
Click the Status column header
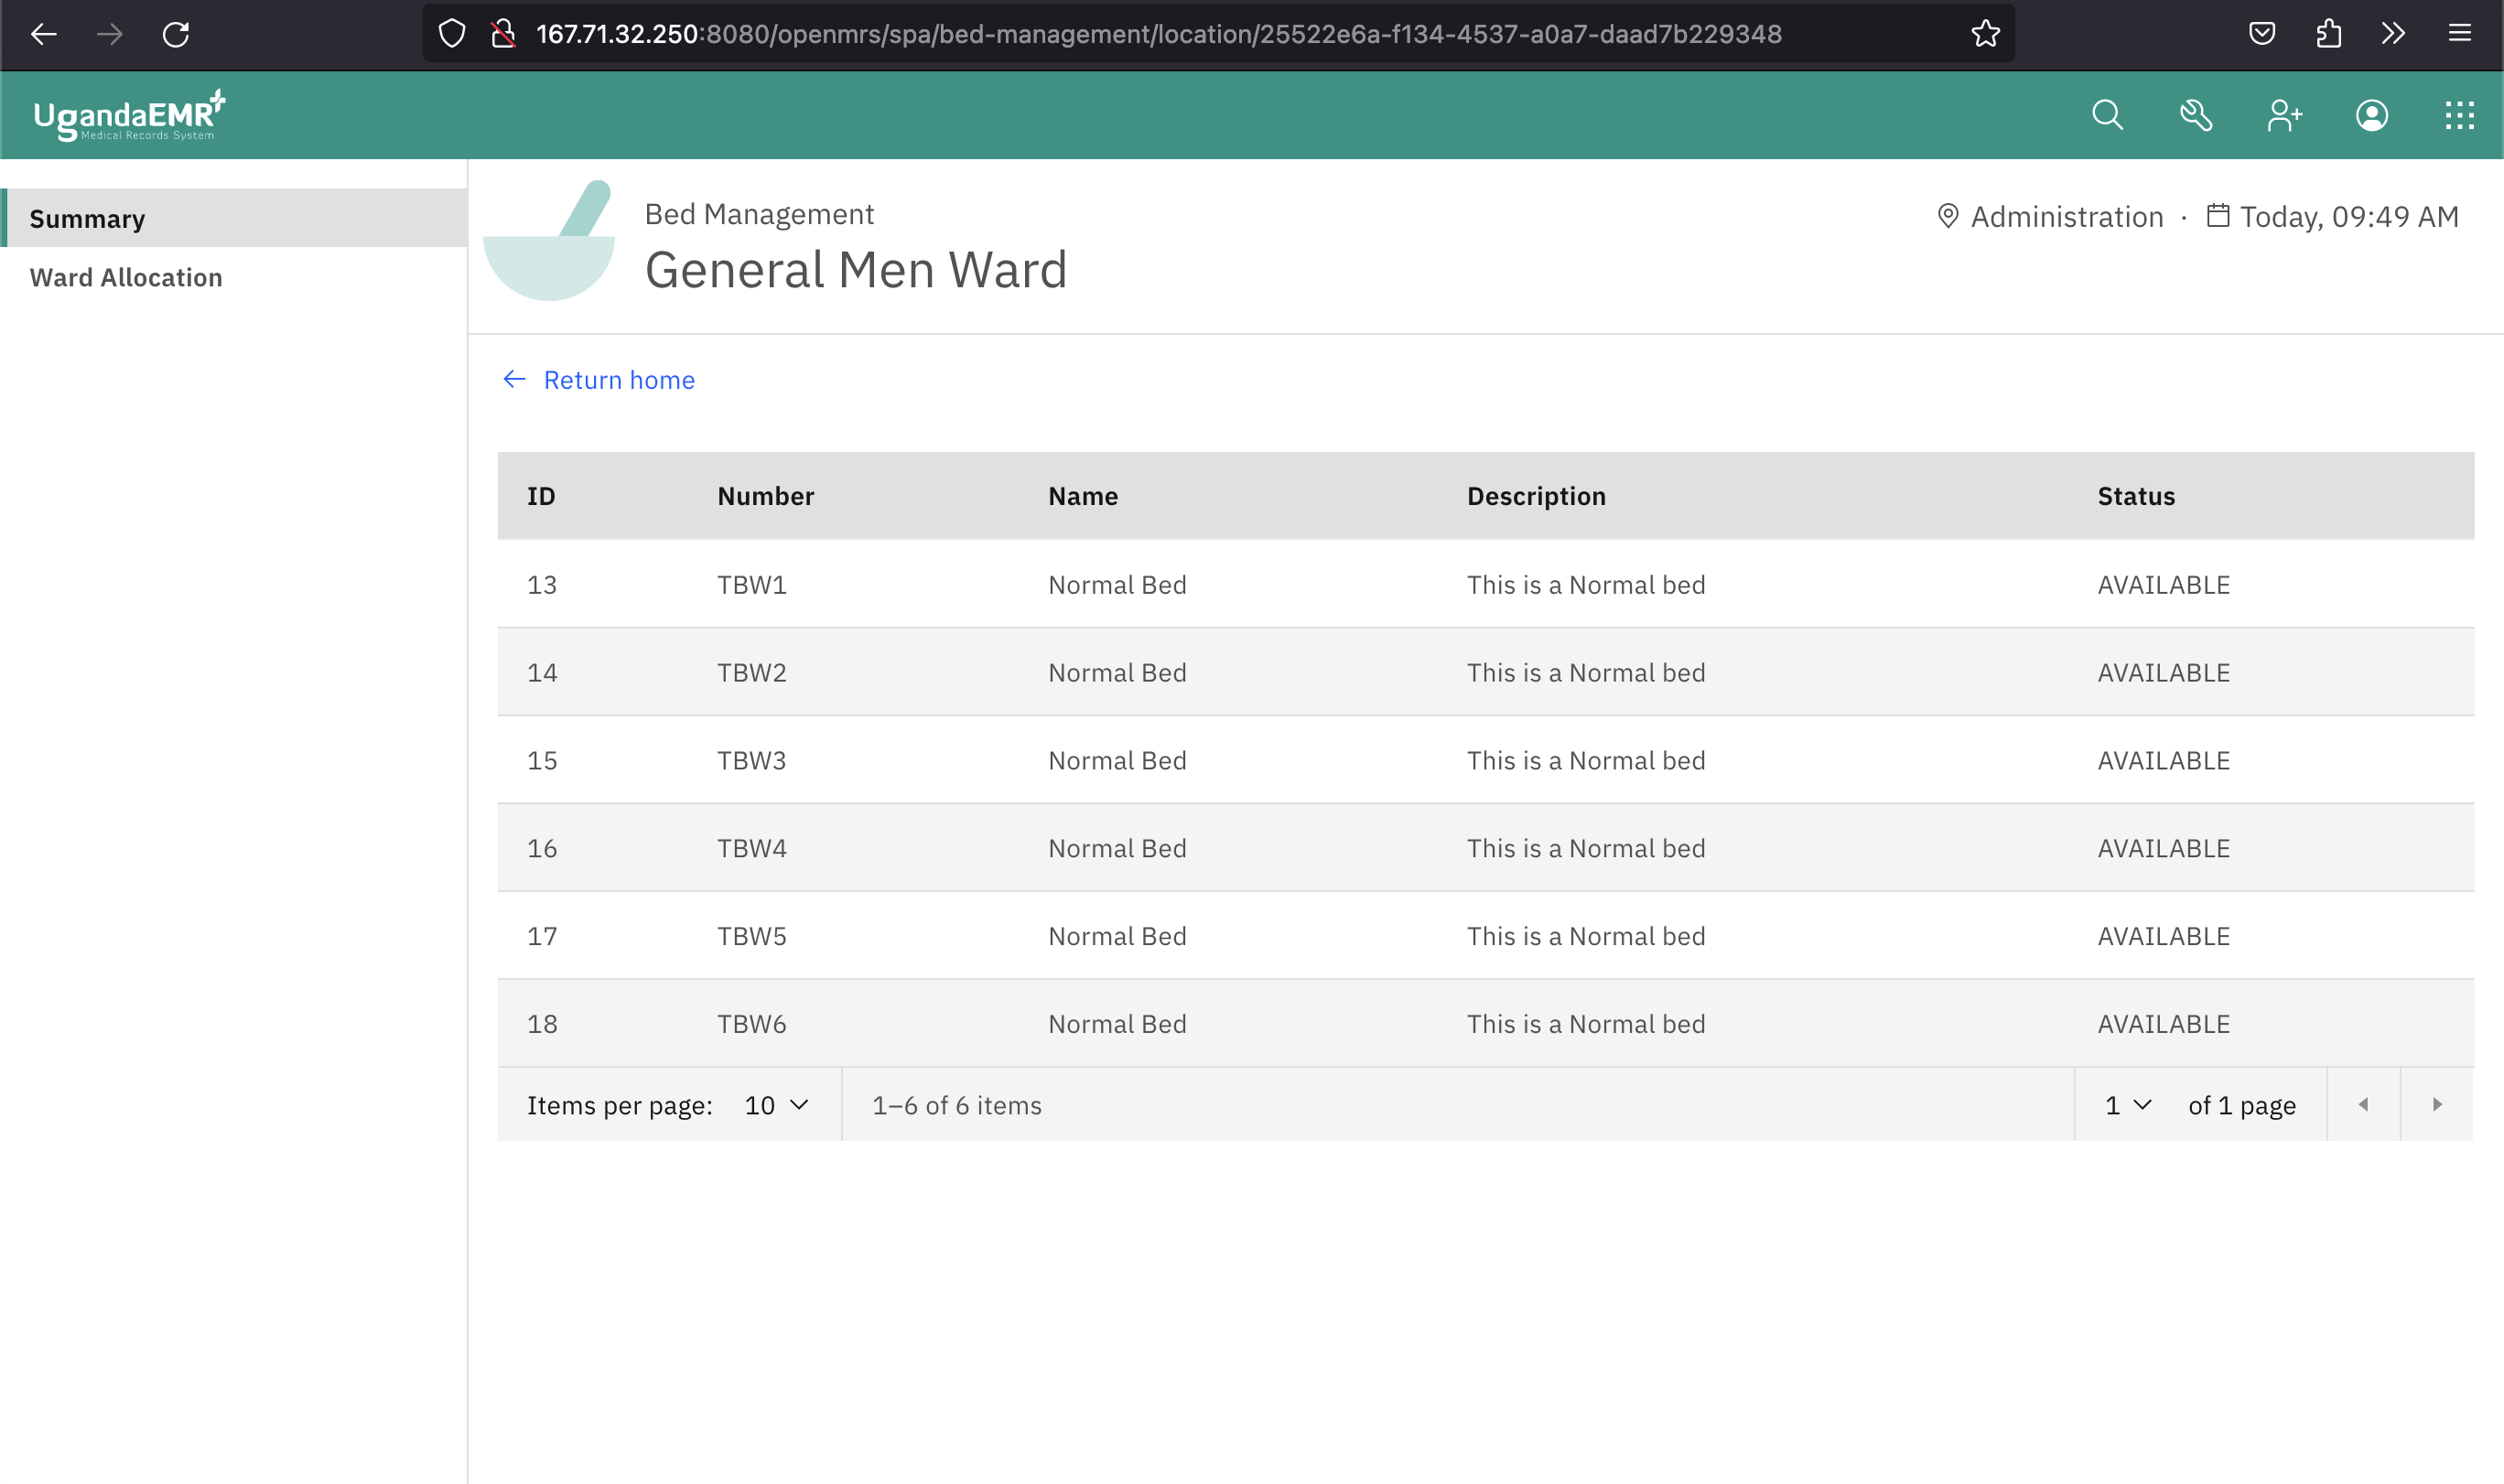pyautogui.click(x=2136, y=496)
